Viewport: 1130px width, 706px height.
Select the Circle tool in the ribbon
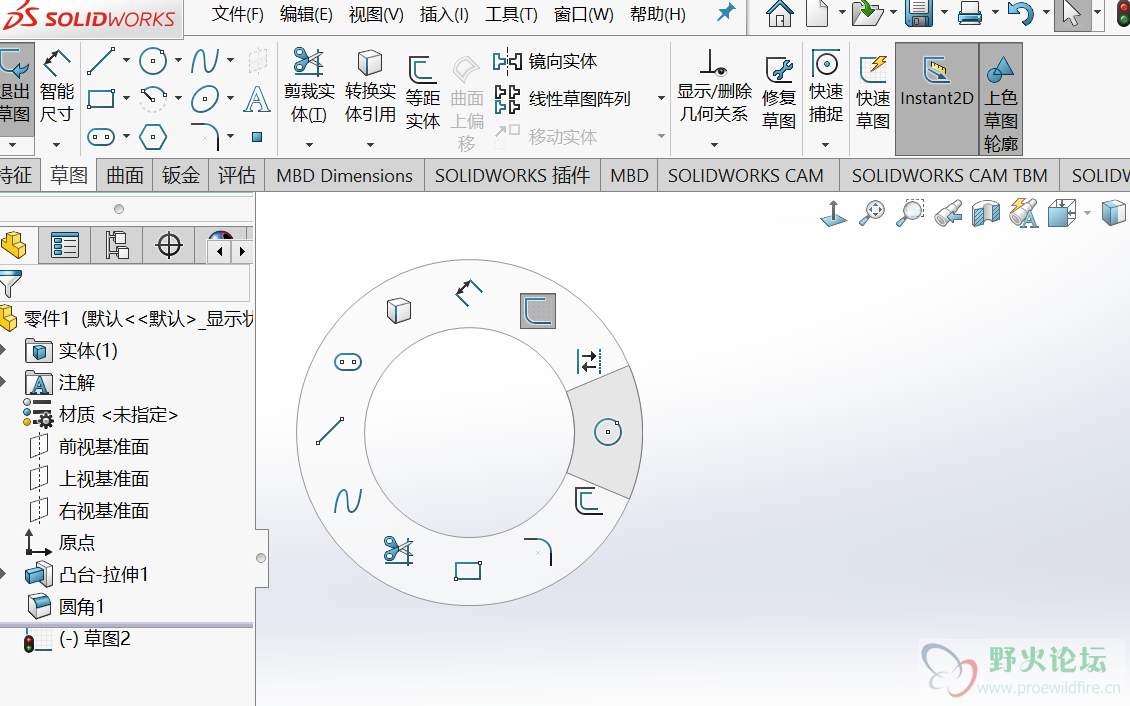point(153,61)
